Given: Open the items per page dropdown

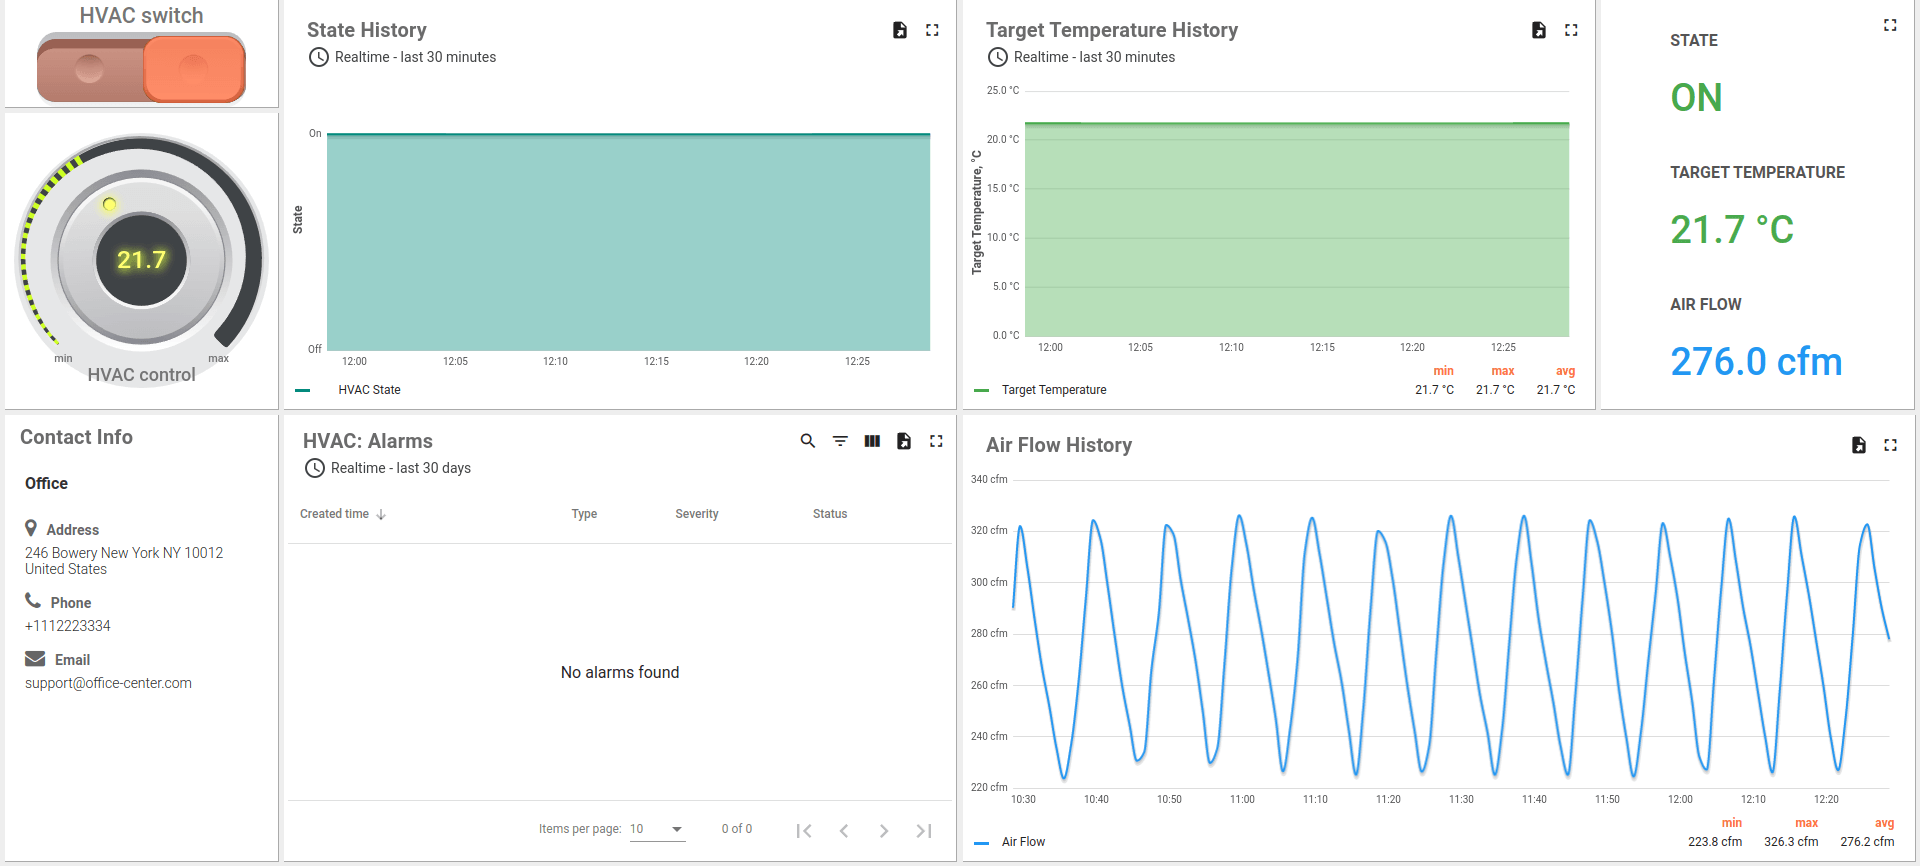Looking at the screenshot, I should tap(657, 829).
